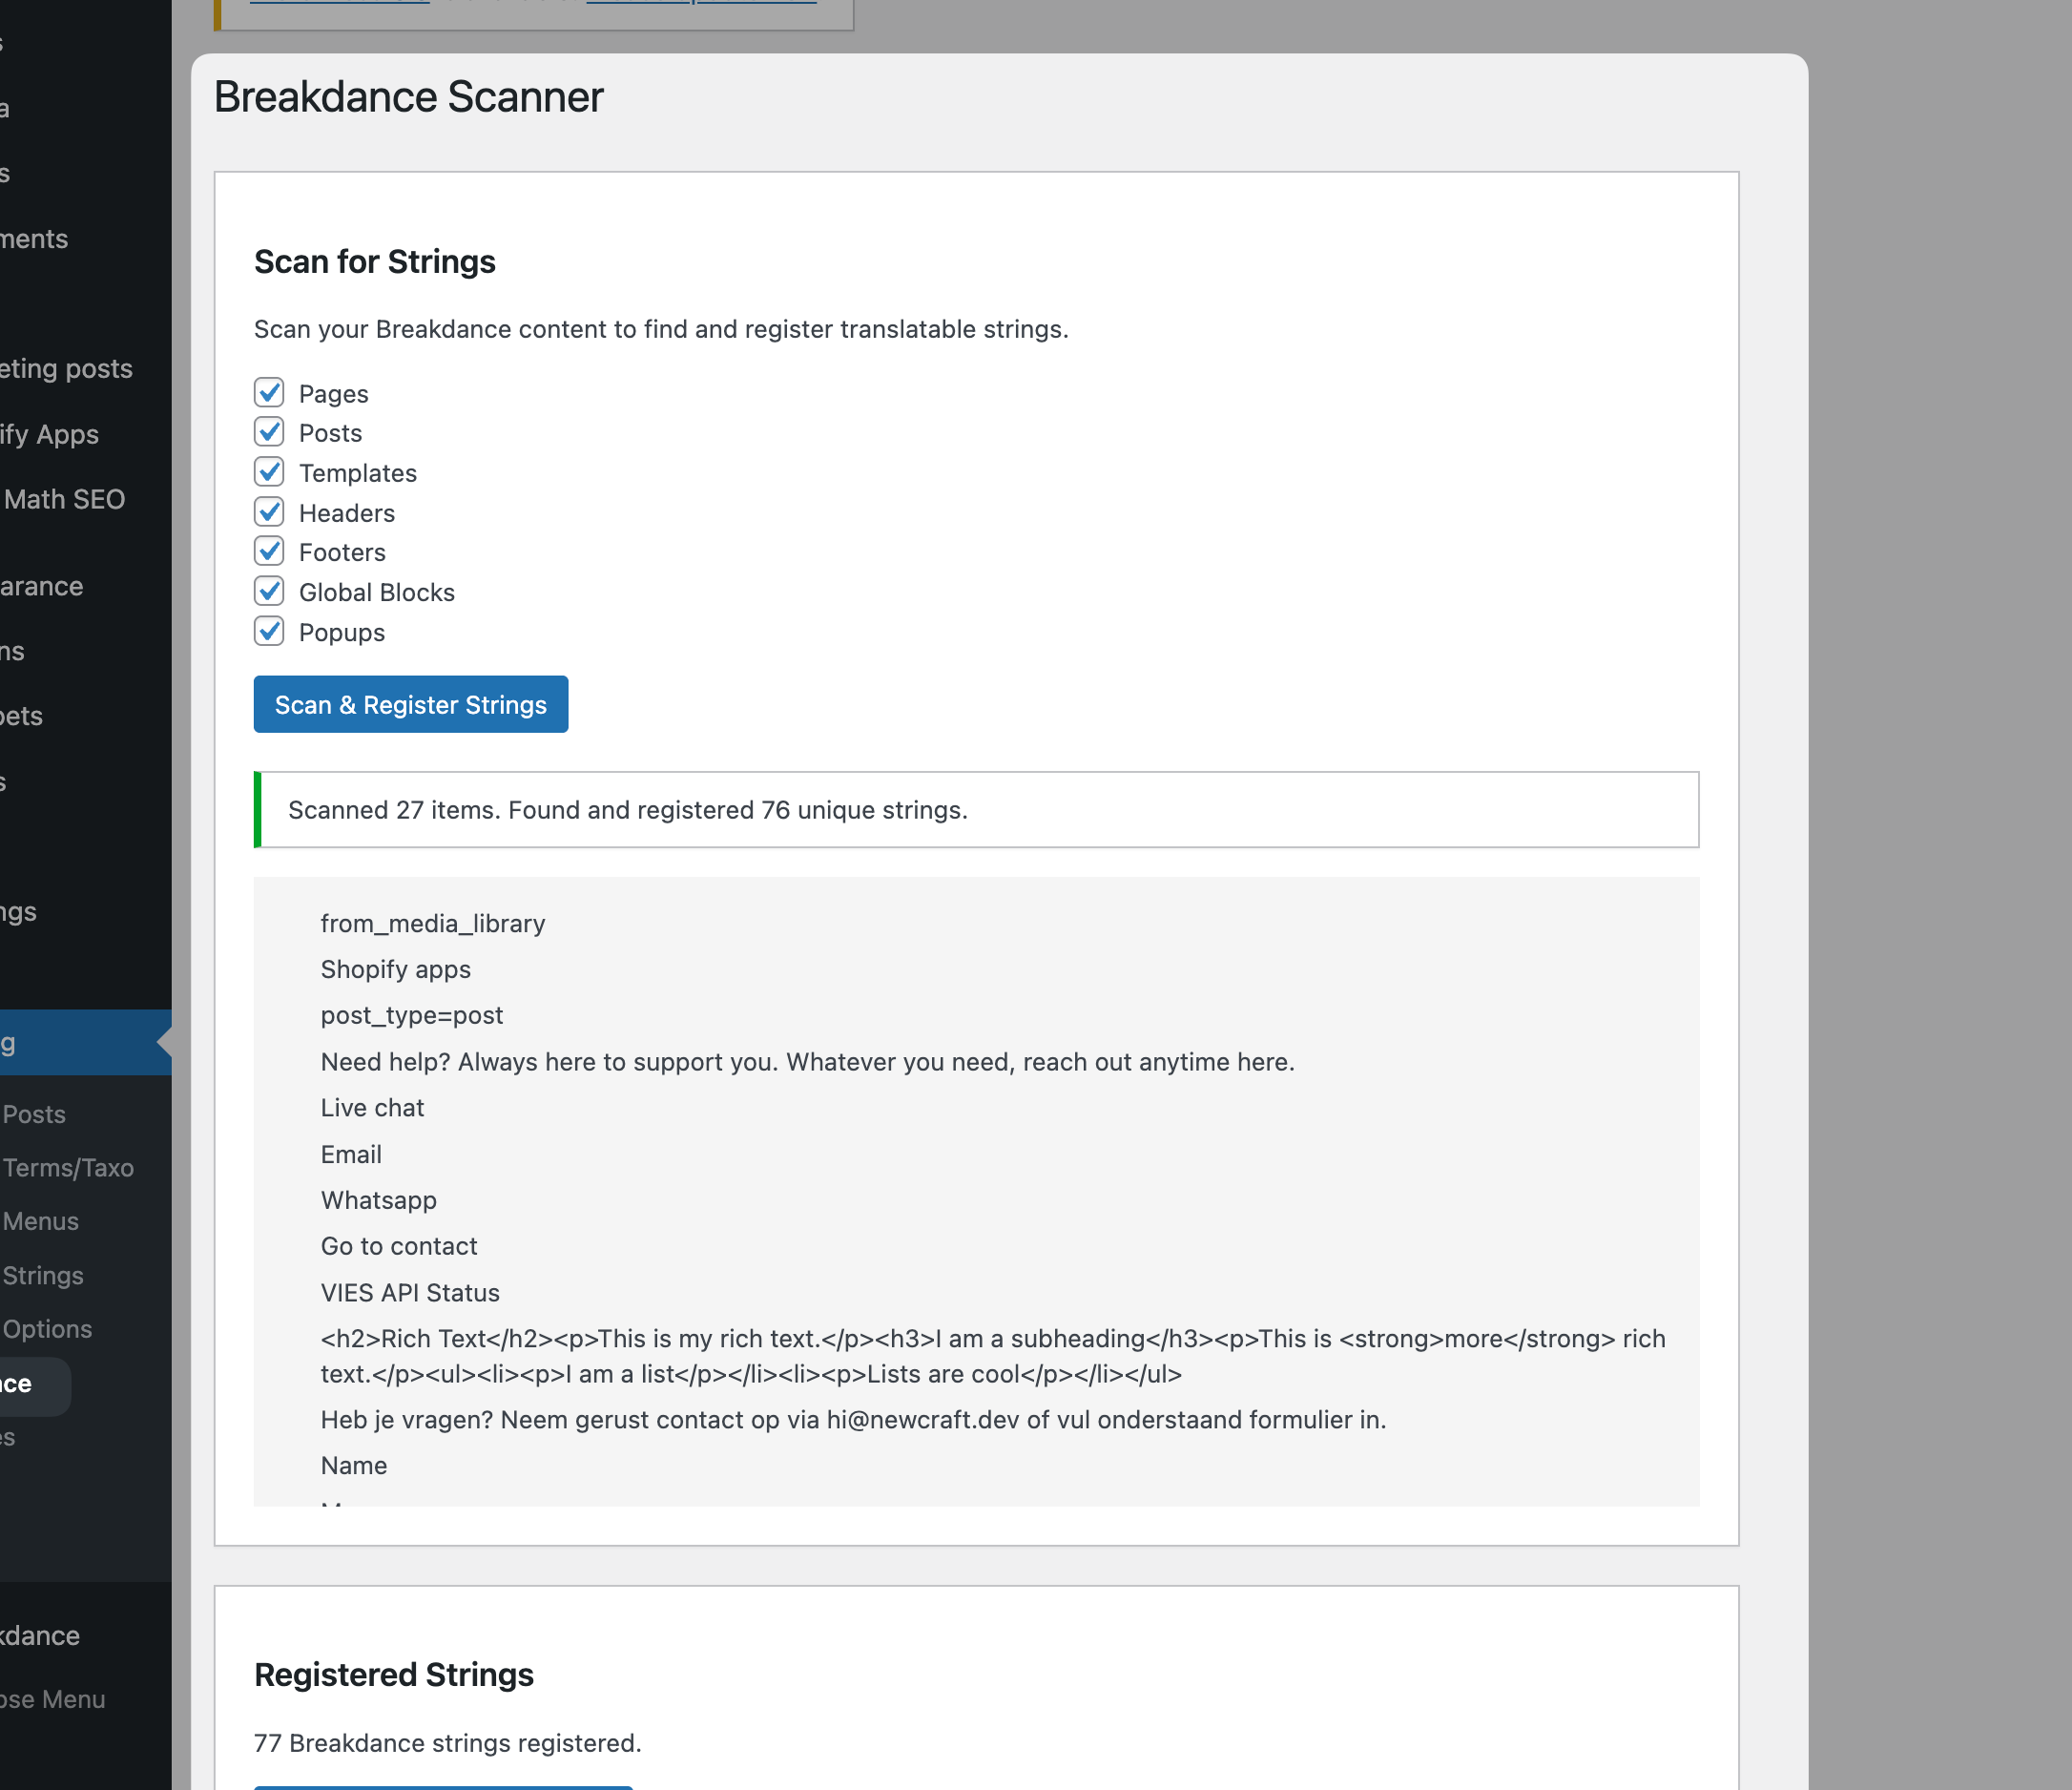
Task: Uncheck the Pages checkbox
Action: coord(269,393)
